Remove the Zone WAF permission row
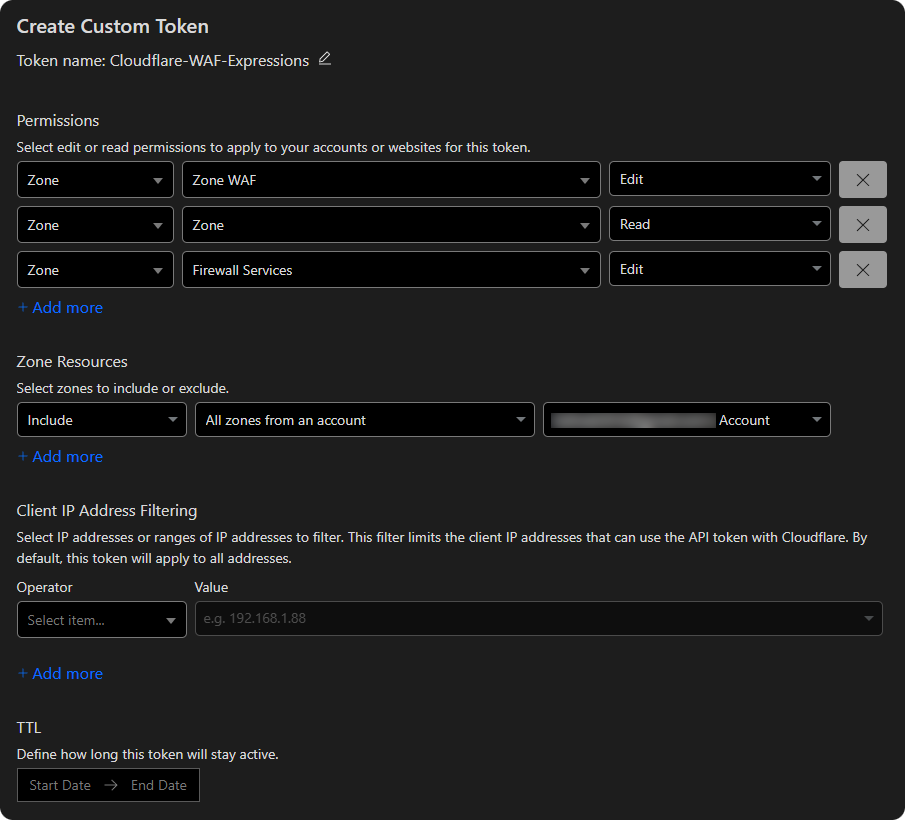This screenshot has height=820, width=905. point(862,180)
